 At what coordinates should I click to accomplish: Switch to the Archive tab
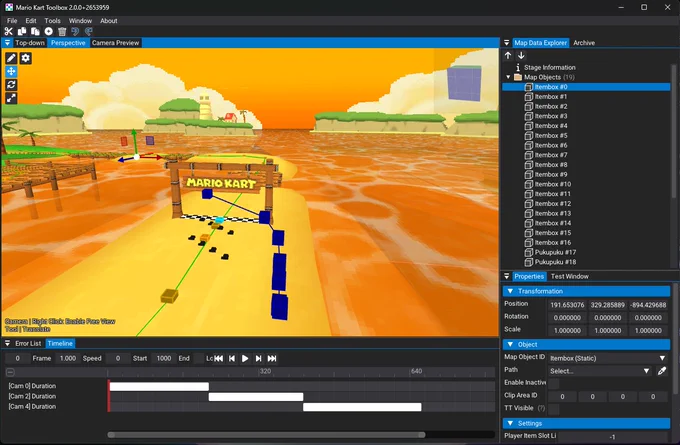tap(584, 43)
